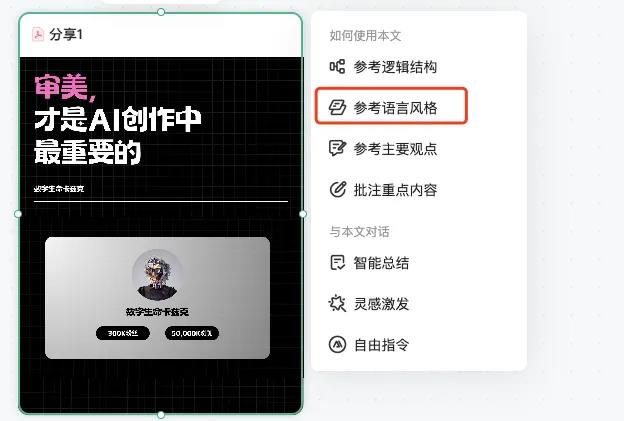Click the PDF file icon next to 分享1
Image resolution: width=624 pixels, height=421 pixels.
pyautogui.click(x=38, y=34)
